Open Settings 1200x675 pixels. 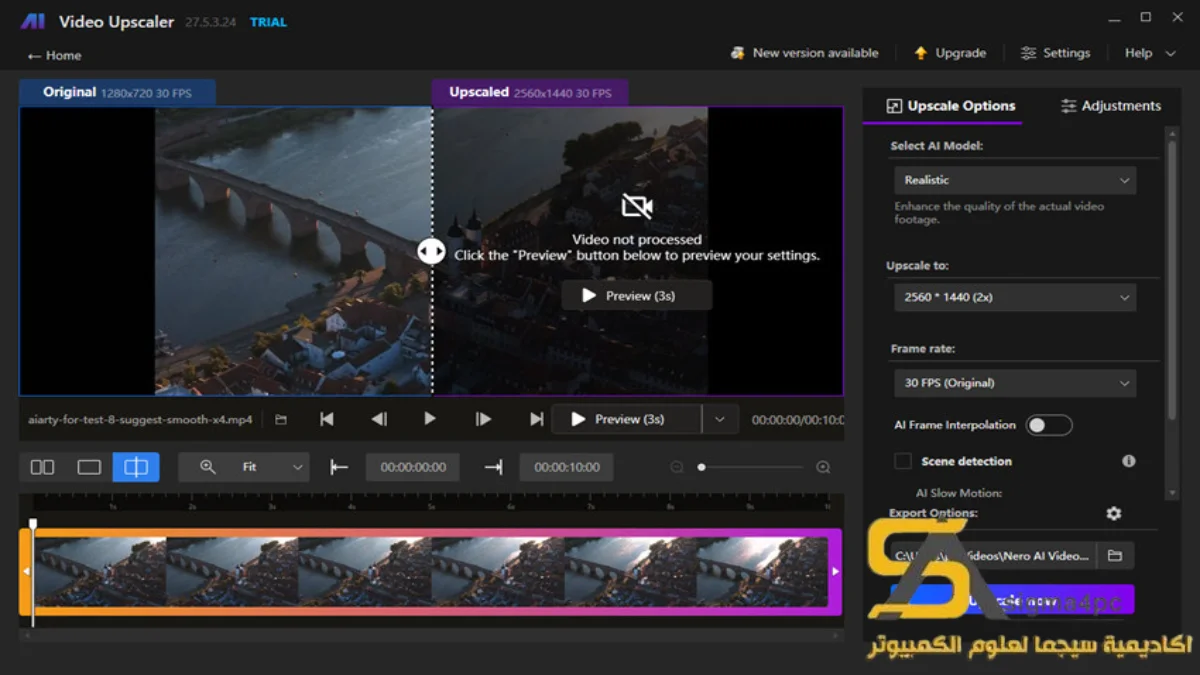[x=1055, y=53]
